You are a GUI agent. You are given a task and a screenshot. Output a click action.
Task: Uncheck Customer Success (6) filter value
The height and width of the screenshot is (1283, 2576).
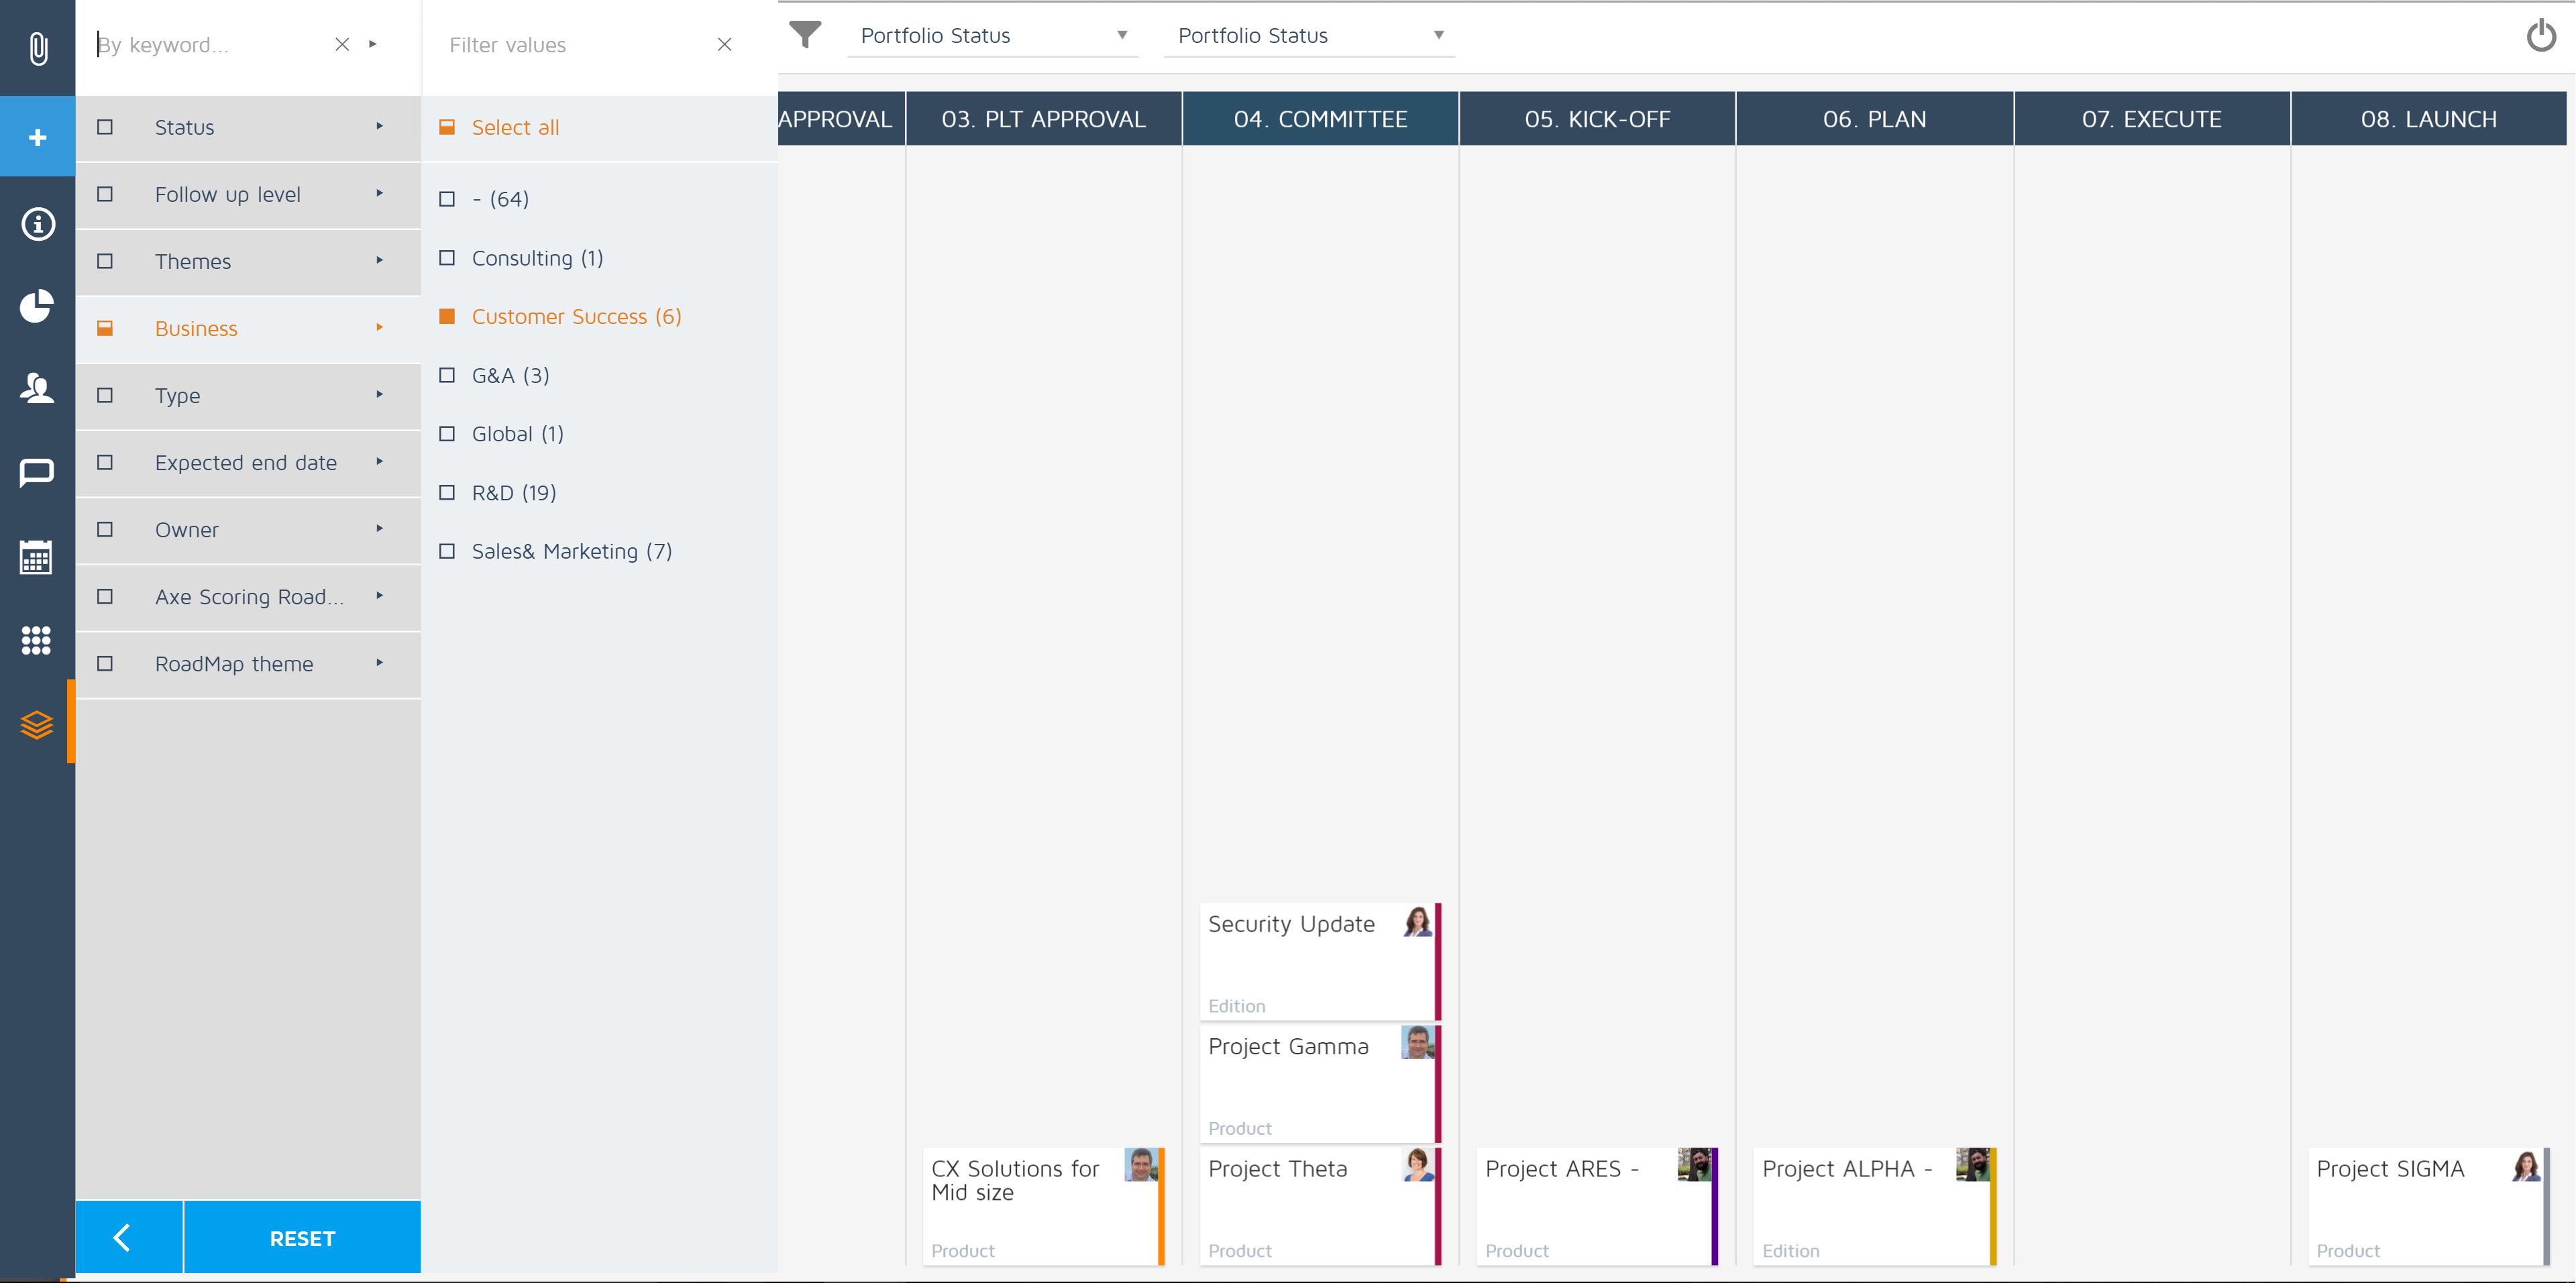tap(447, 317)
